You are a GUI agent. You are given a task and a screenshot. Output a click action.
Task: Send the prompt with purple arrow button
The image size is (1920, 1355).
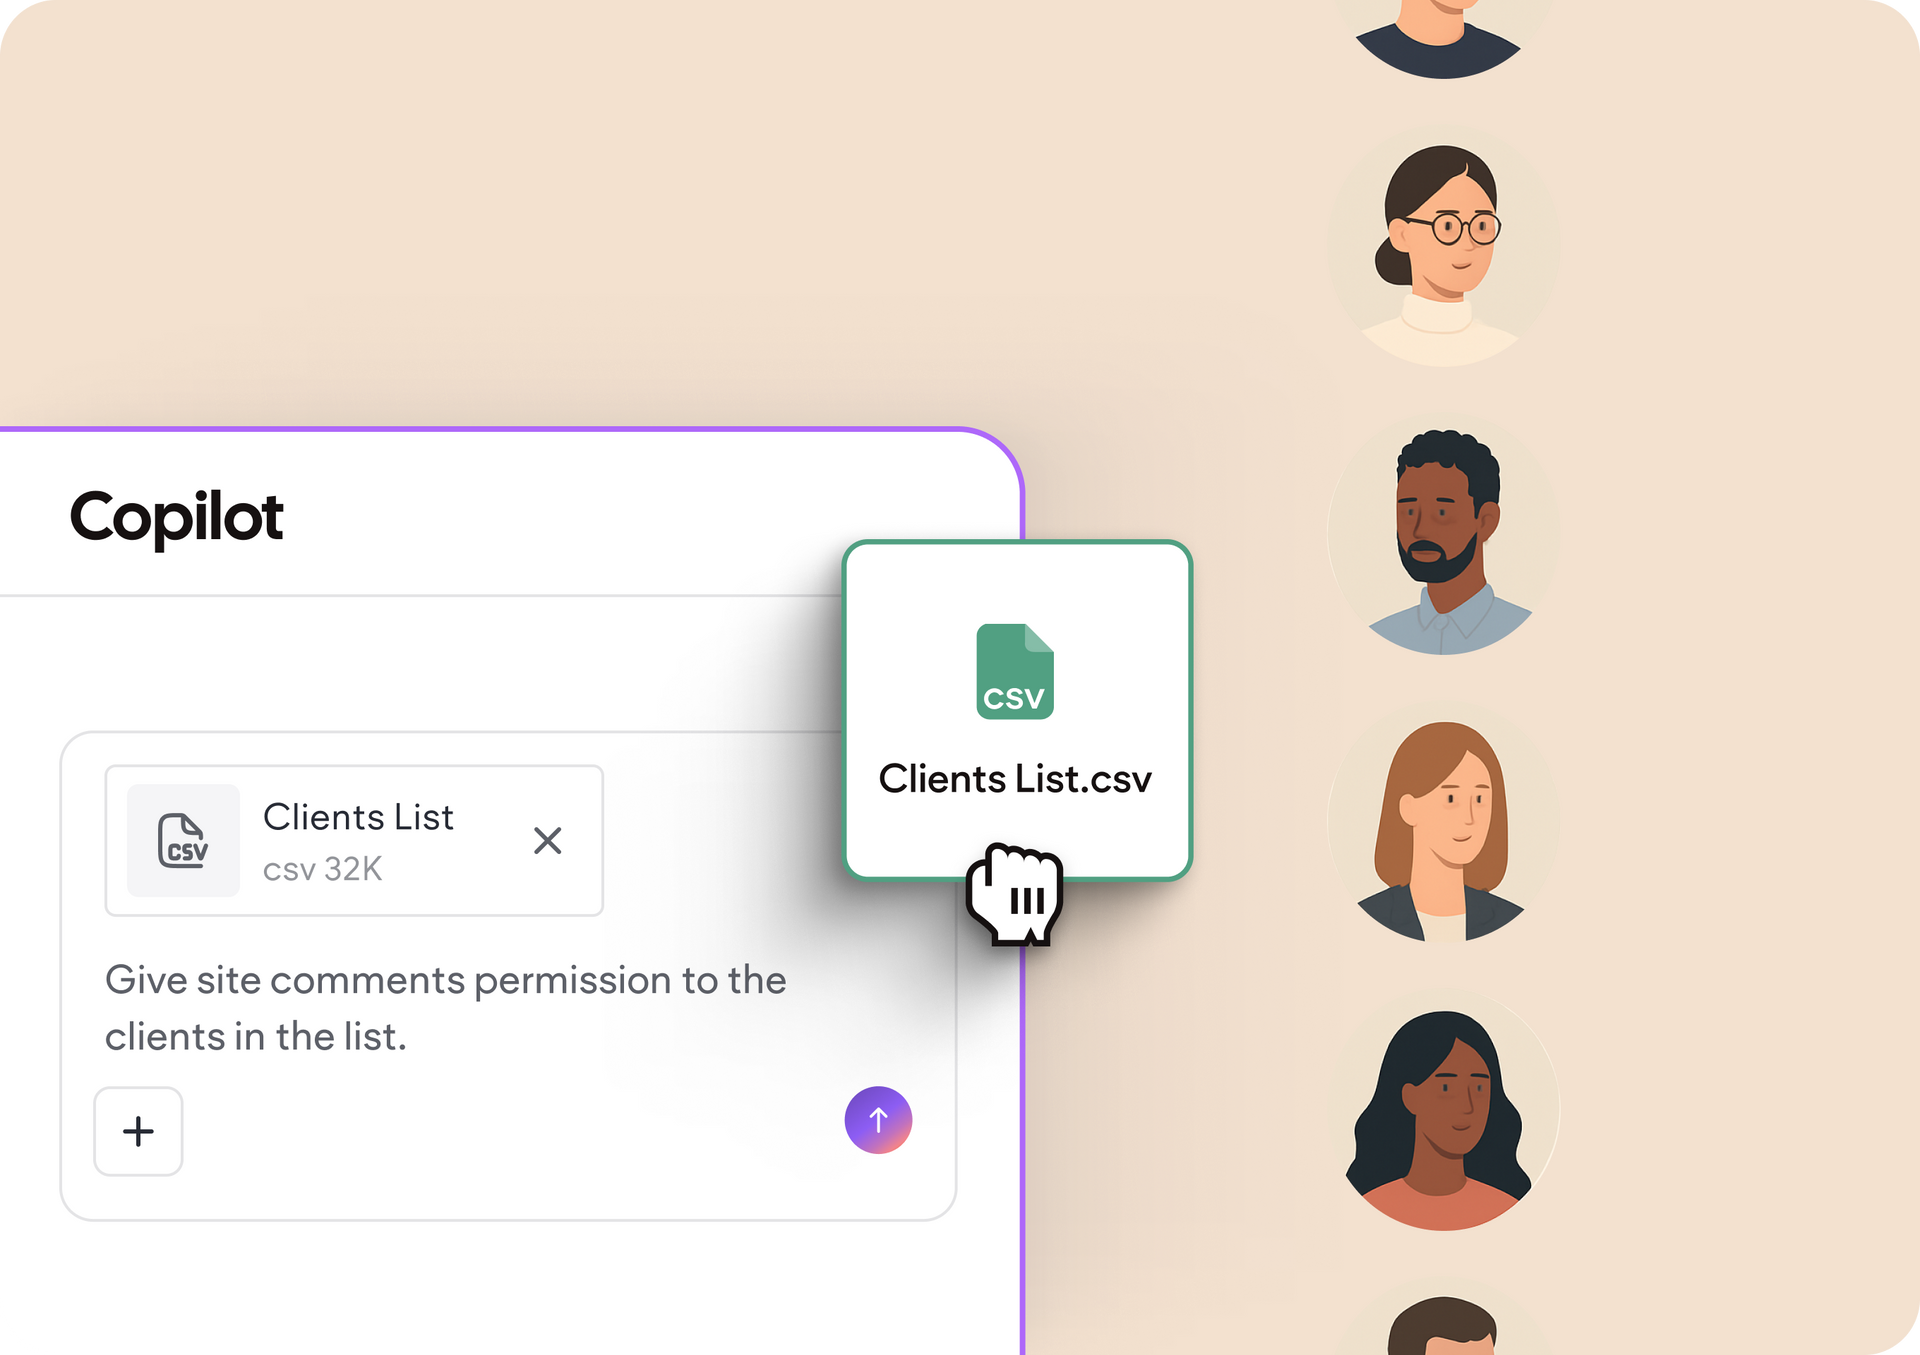pyautogui.click(x=878, y=1120)
